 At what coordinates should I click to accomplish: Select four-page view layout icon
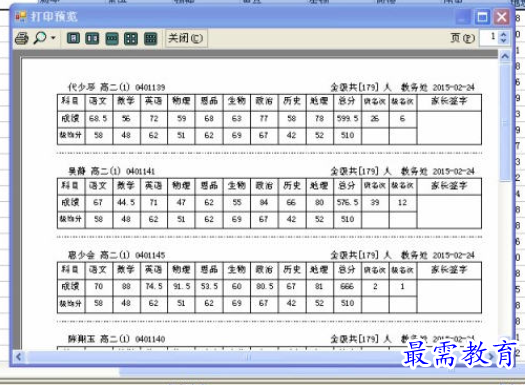coord(131,38)
